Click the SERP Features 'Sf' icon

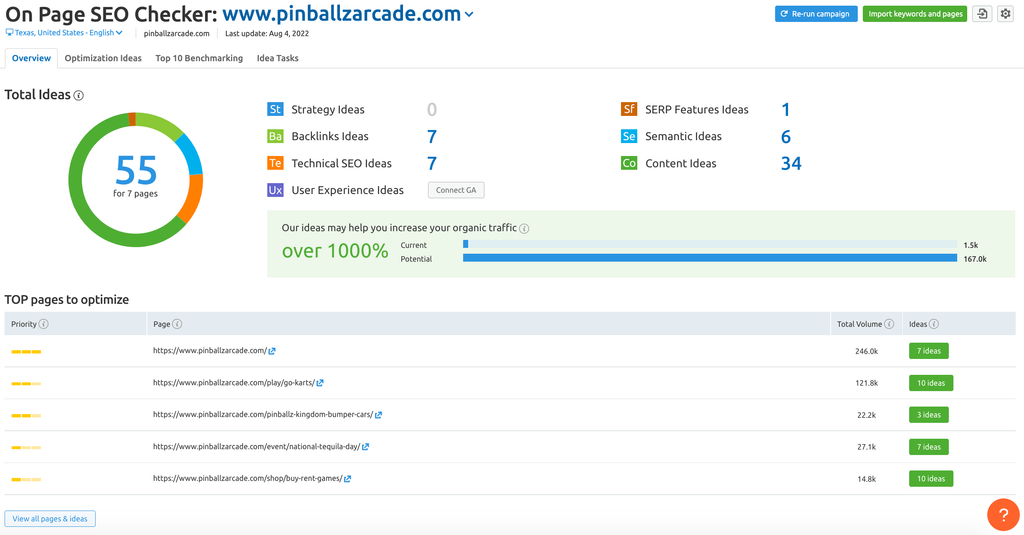pyautogui.click(x=629, y=109)
